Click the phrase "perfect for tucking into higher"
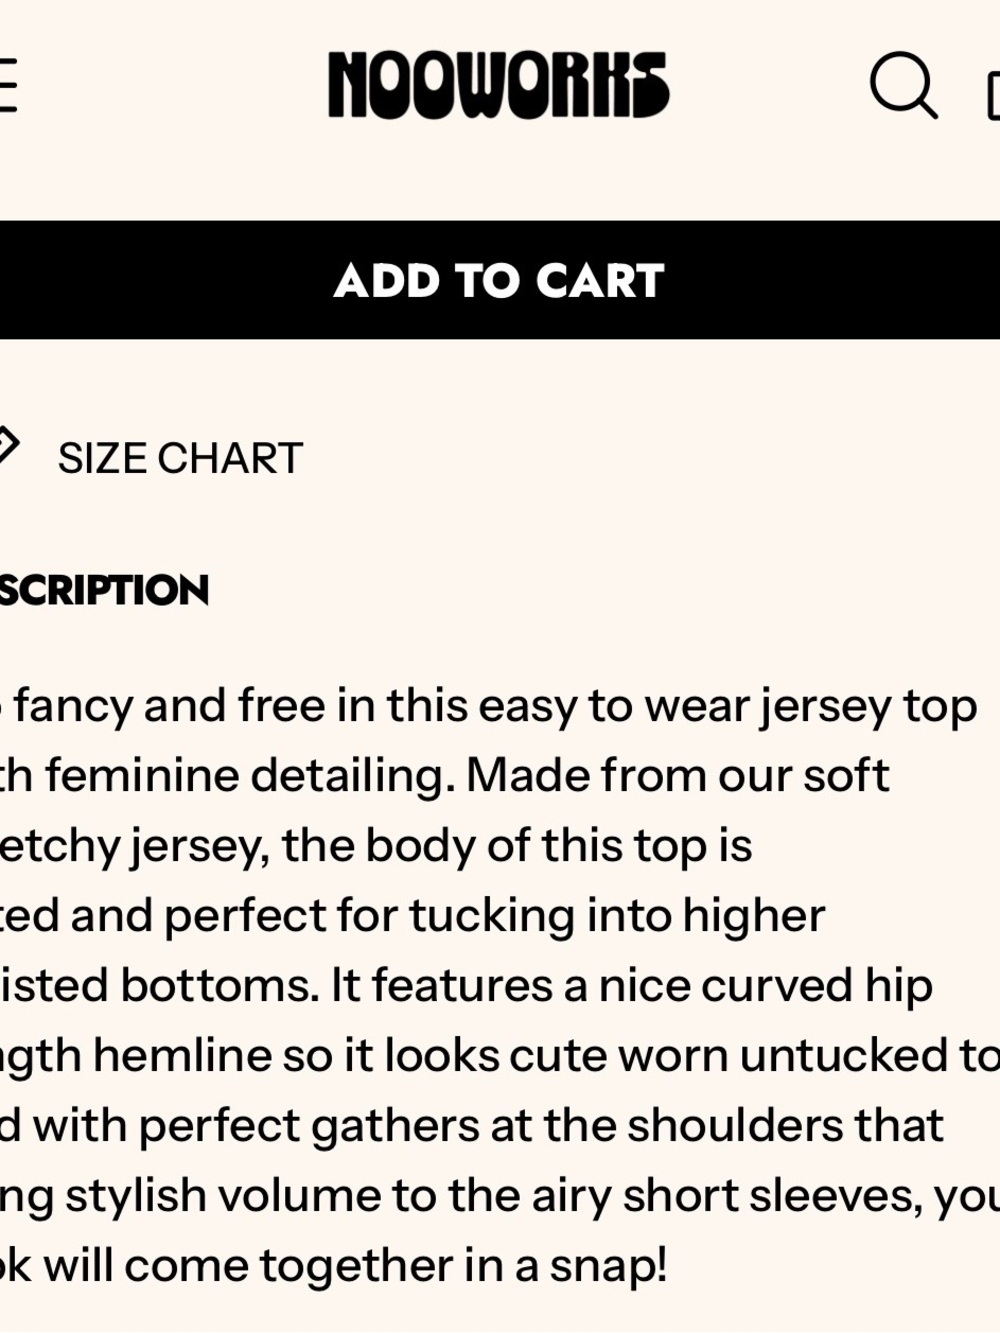1000x1333 pixels. tap(494, 916)
